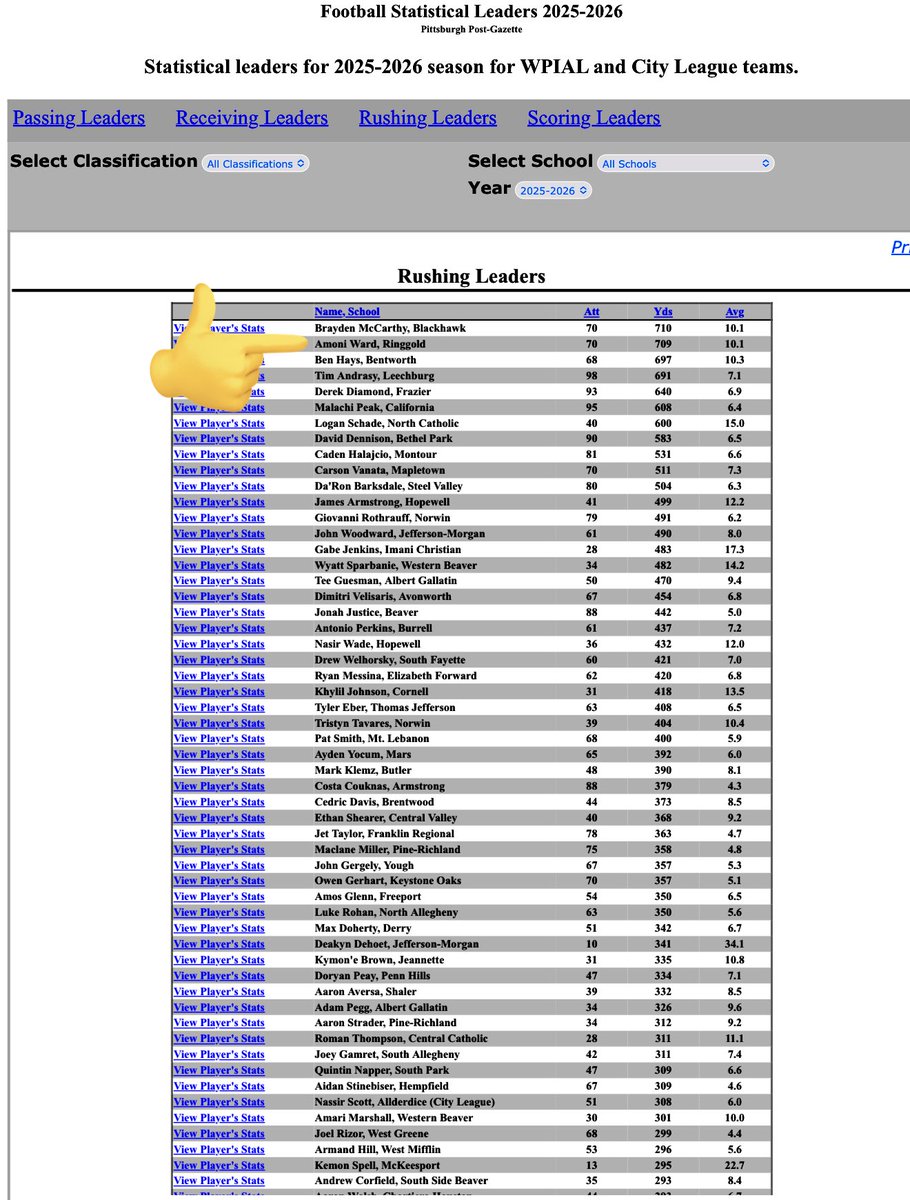This screenshot has width=910, height=1200.
Task: View Player's Stats for Caden Halajcio
Action: [x=219, y=454]
